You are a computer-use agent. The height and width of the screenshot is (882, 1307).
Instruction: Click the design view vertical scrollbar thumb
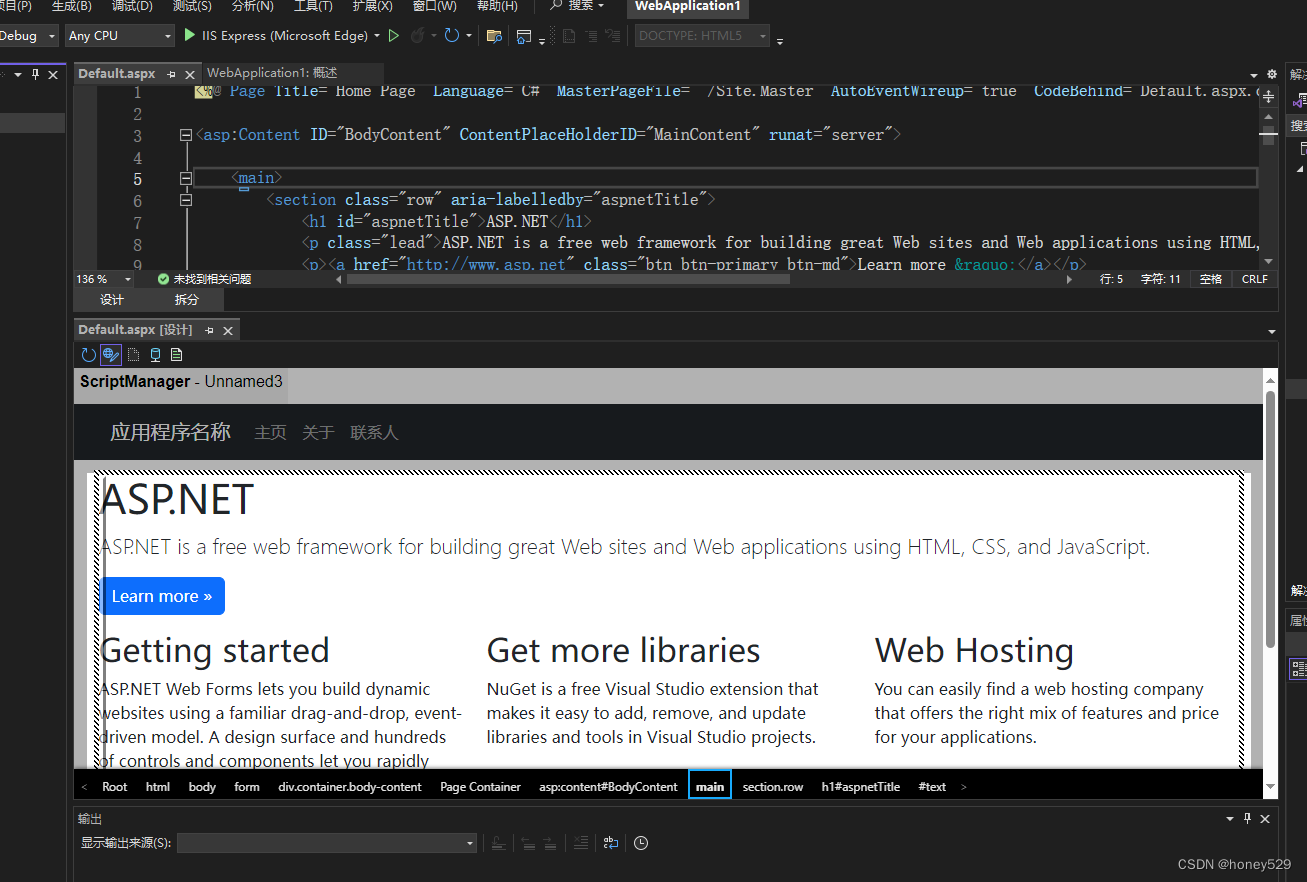[1270, 519]
